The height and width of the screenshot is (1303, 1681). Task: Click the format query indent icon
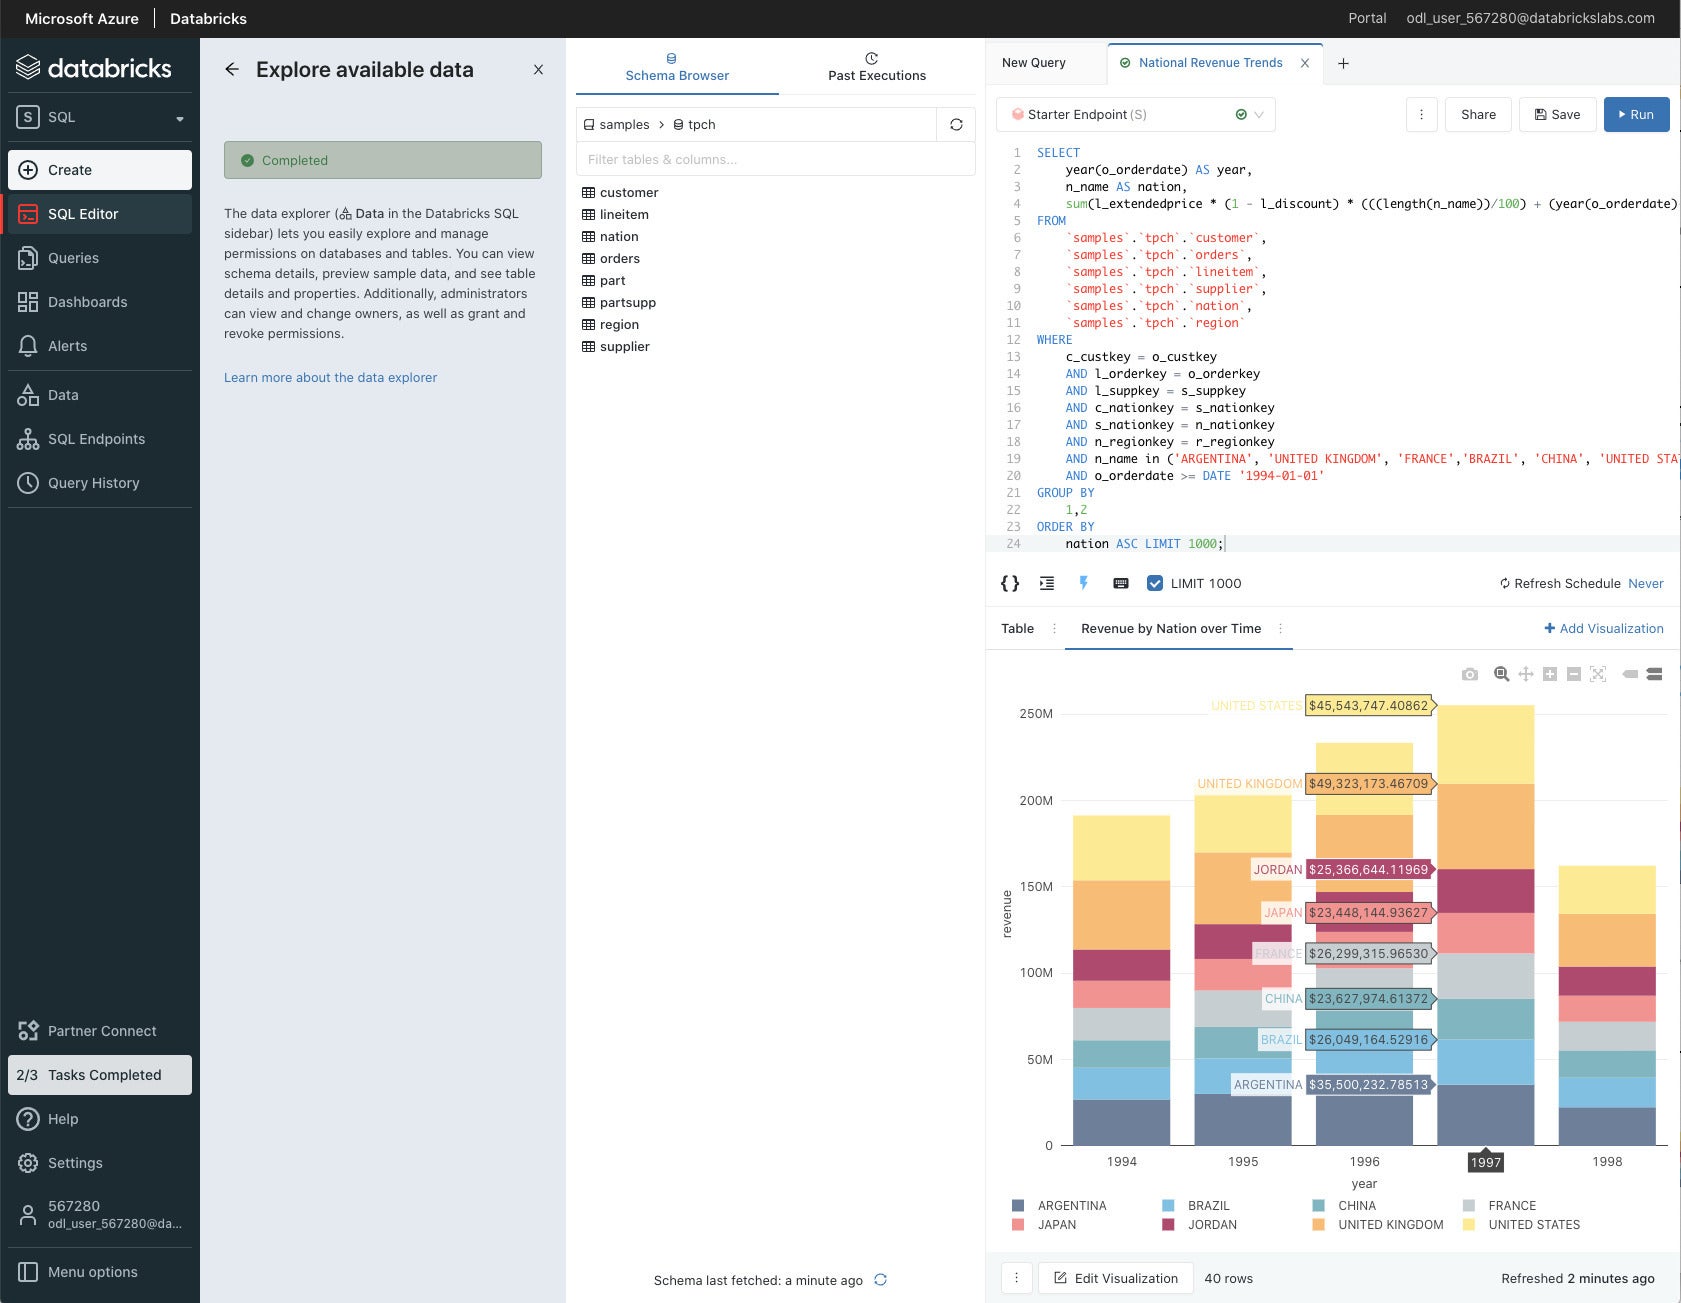click(1046, 583)
